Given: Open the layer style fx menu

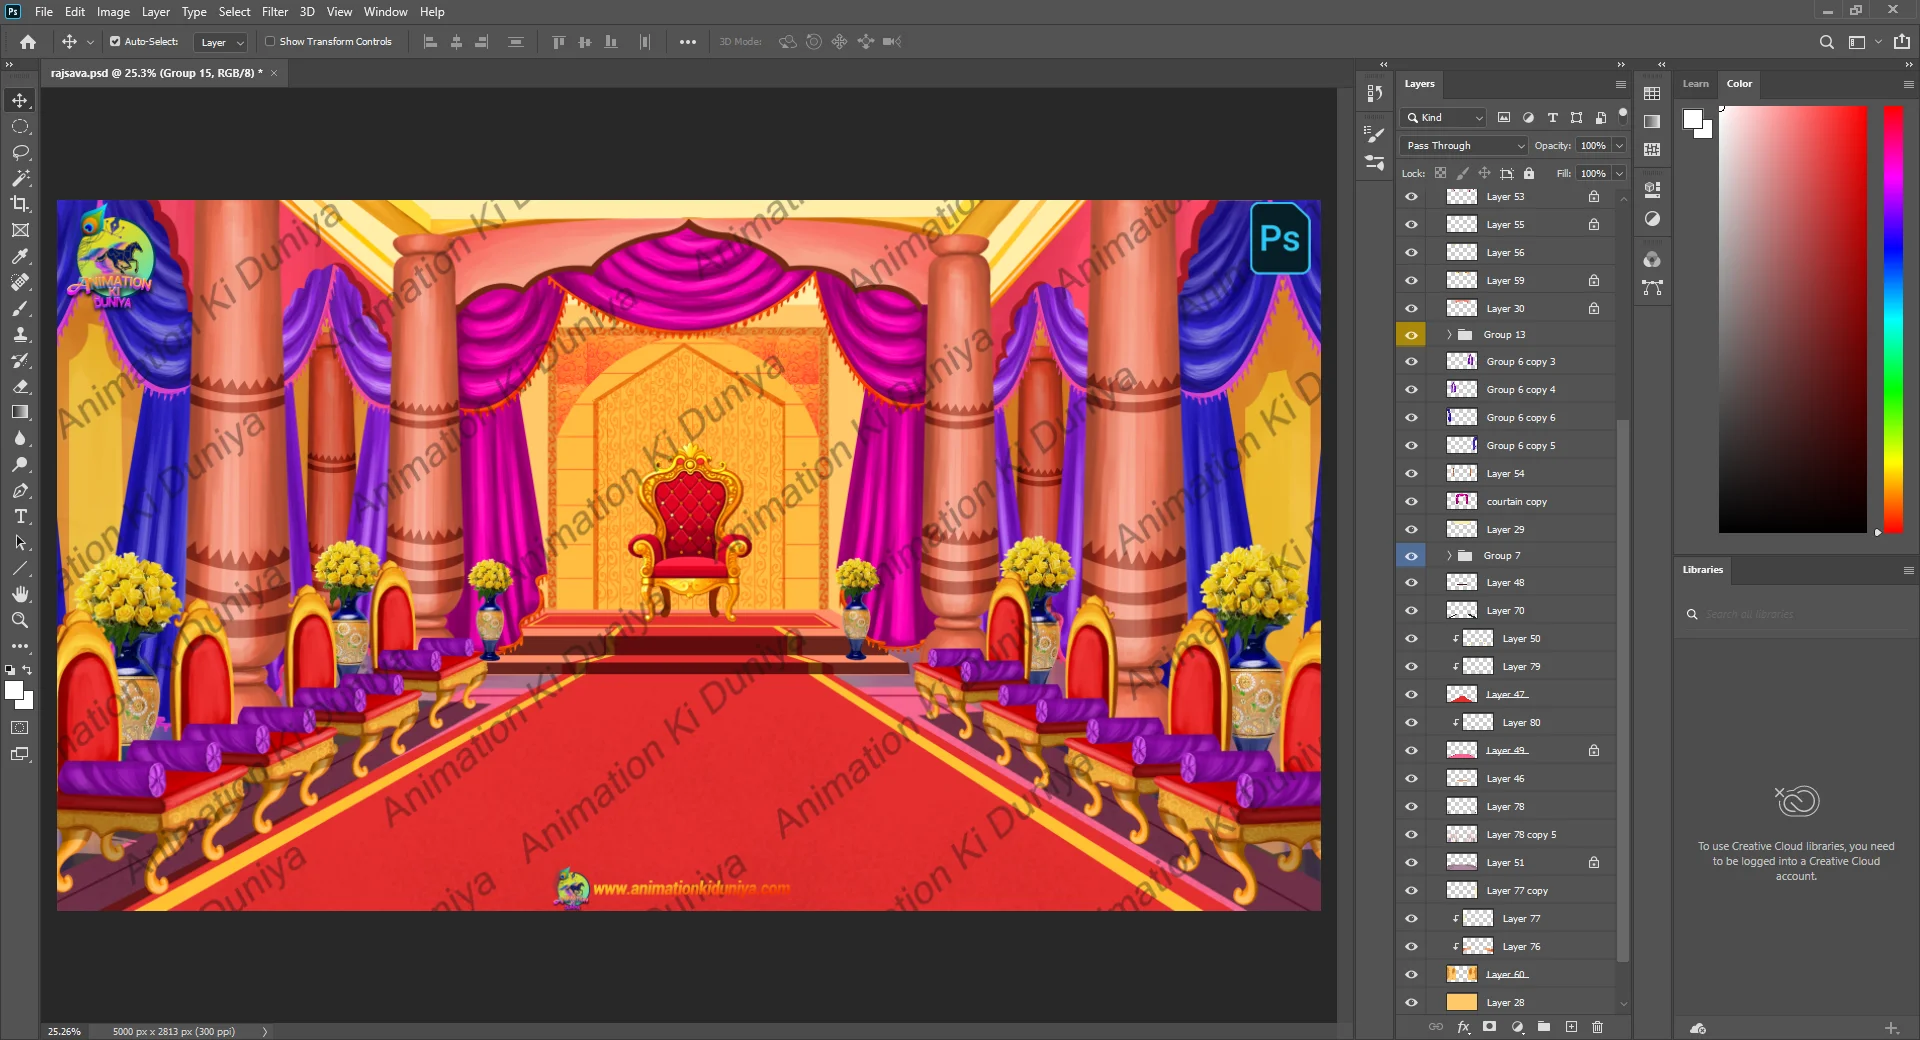Looking at the screenshot, I should pos(1463,1027).
